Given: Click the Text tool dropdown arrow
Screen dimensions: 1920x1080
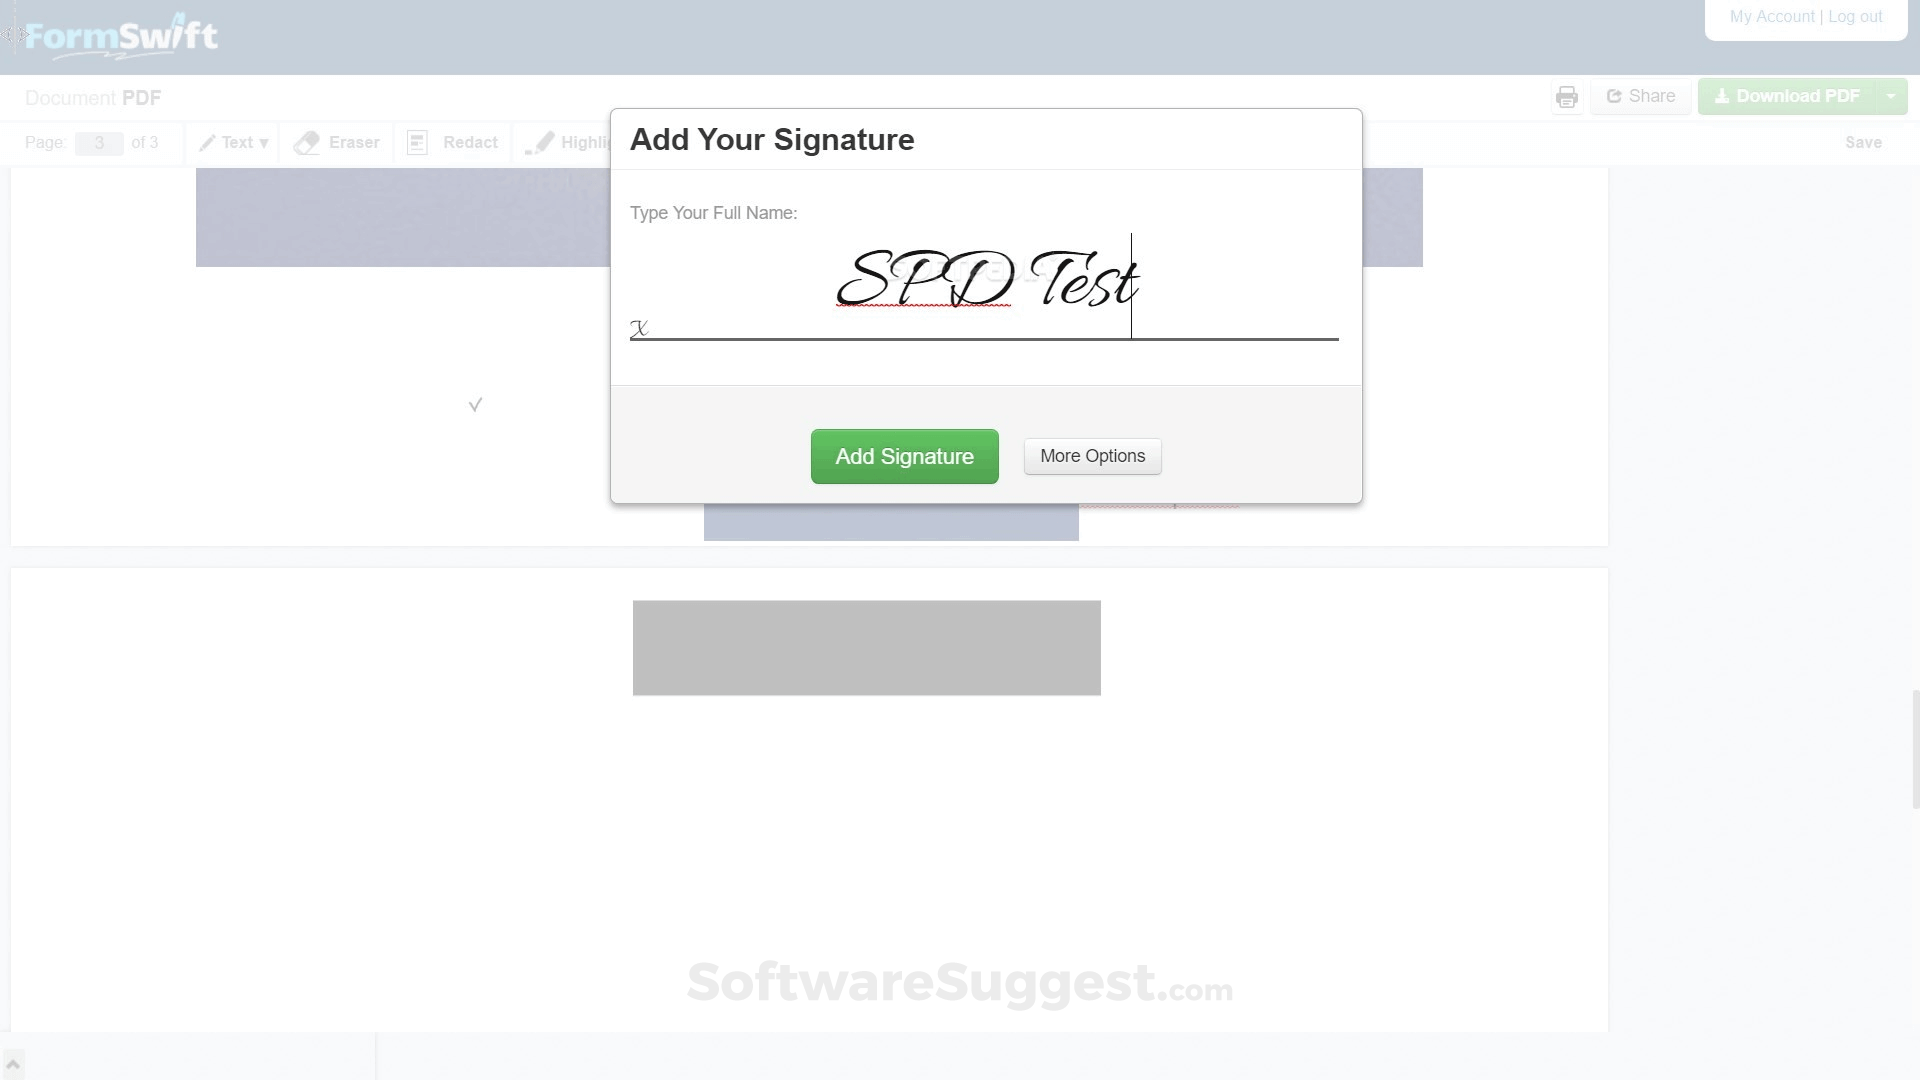Looking at the screenshot, I should tap(264, 142).
